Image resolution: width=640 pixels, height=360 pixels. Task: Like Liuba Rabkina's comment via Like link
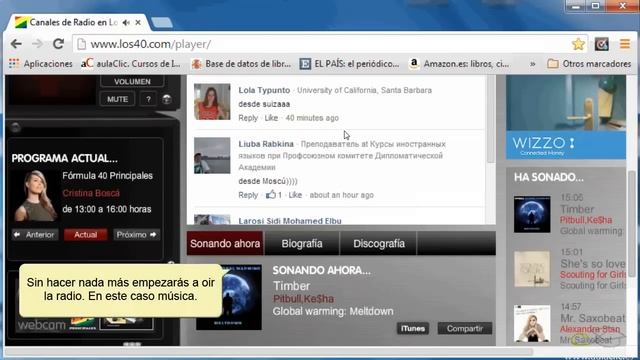[x=295, y=195]
